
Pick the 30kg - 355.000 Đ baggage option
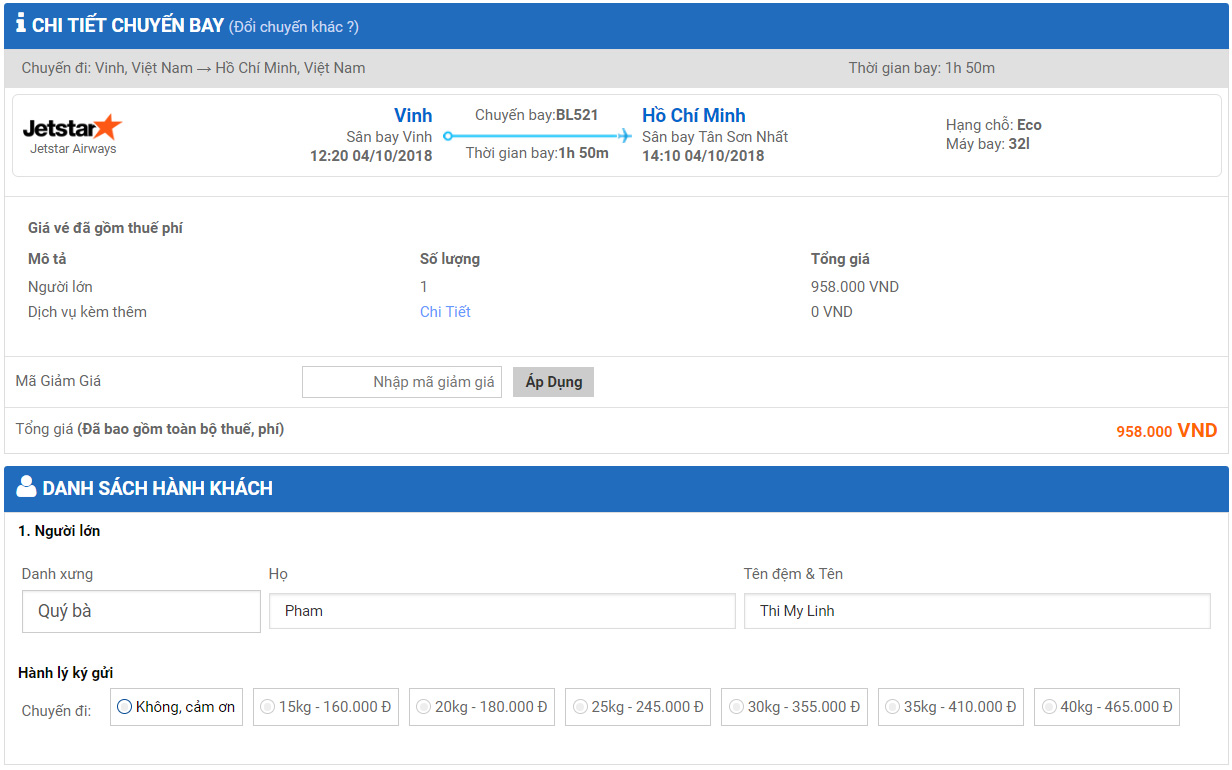[736, 707]
